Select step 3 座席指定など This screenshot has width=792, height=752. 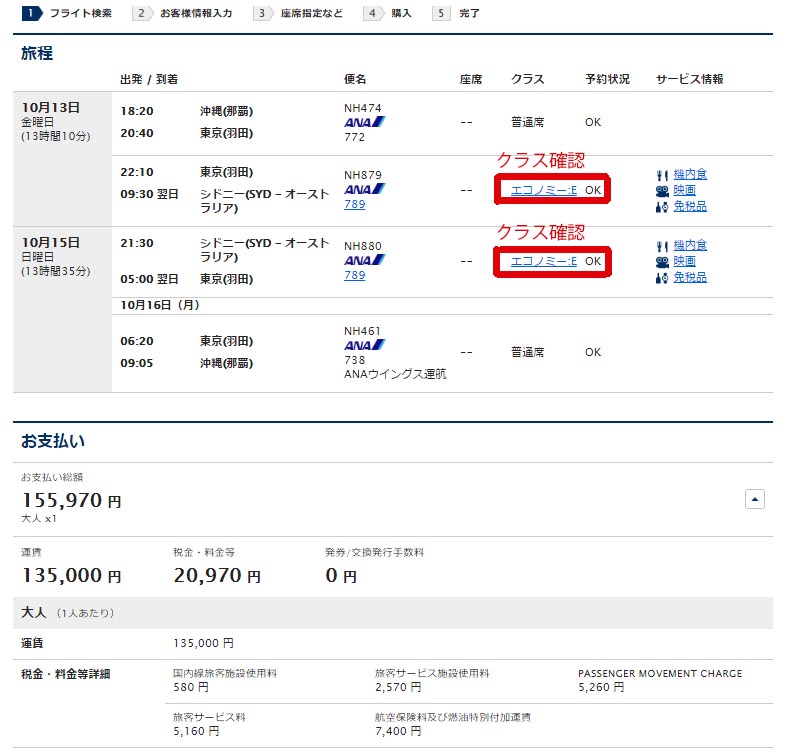pos(298,14)
